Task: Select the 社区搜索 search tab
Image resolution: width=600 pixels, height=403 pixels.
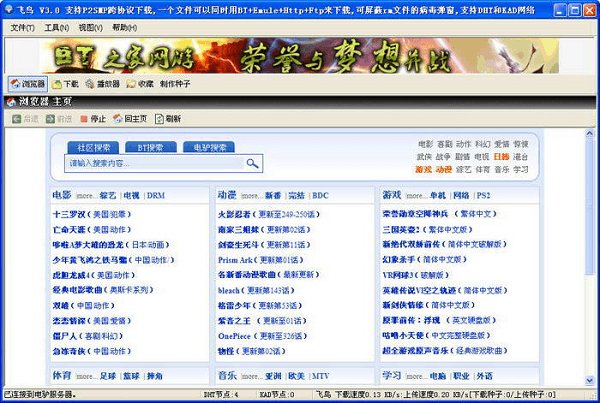Action: pos(93,147)
